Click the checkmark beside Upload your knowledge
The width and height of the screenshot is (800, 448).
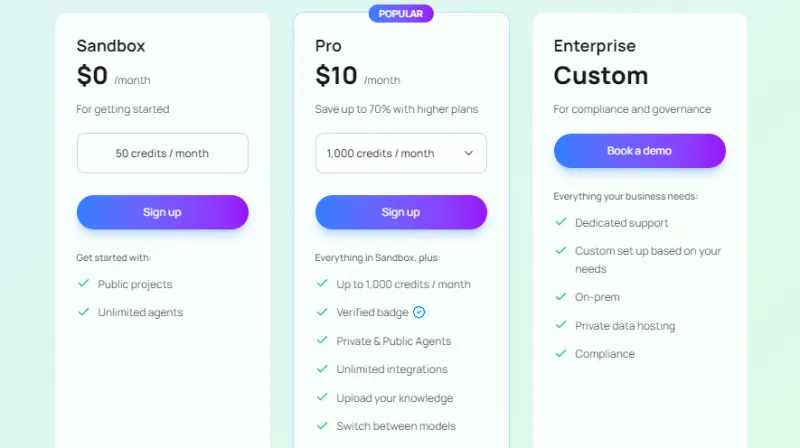pos(322,397)
